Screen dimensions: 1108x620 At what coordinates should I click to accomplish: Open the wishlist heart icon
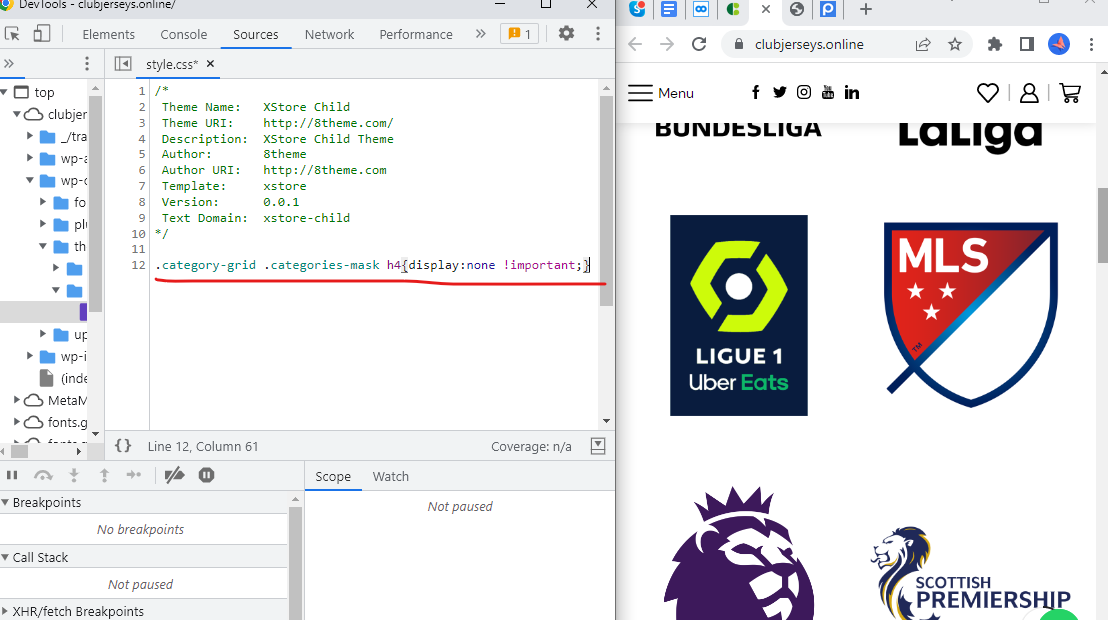tap(988, 93)
